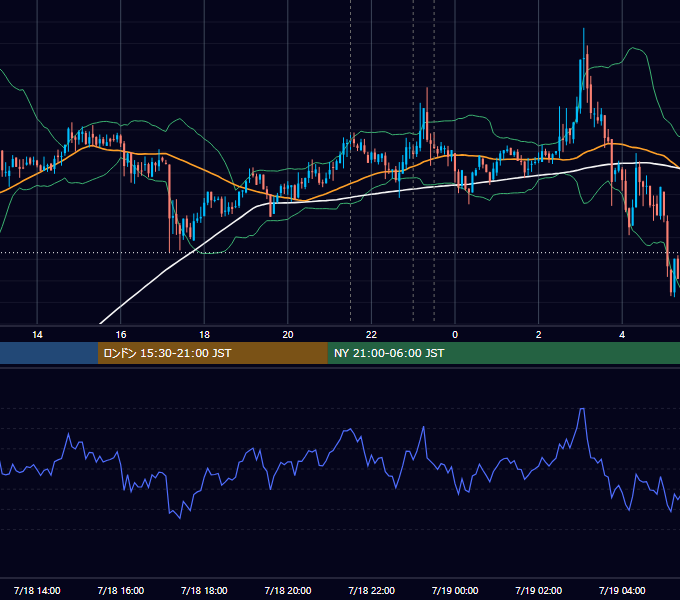Click the 2 hour label on the axis

(x=539, y=335)
